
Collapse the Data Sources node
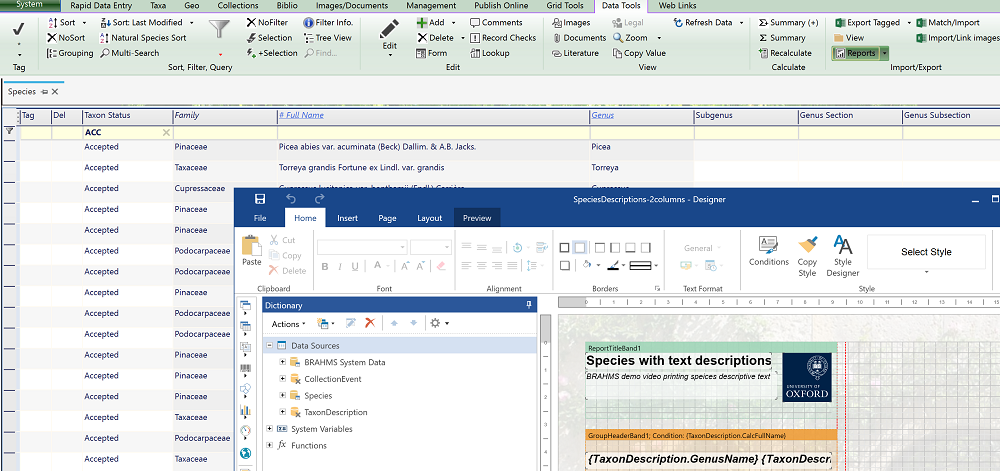(x=269, y=345)
